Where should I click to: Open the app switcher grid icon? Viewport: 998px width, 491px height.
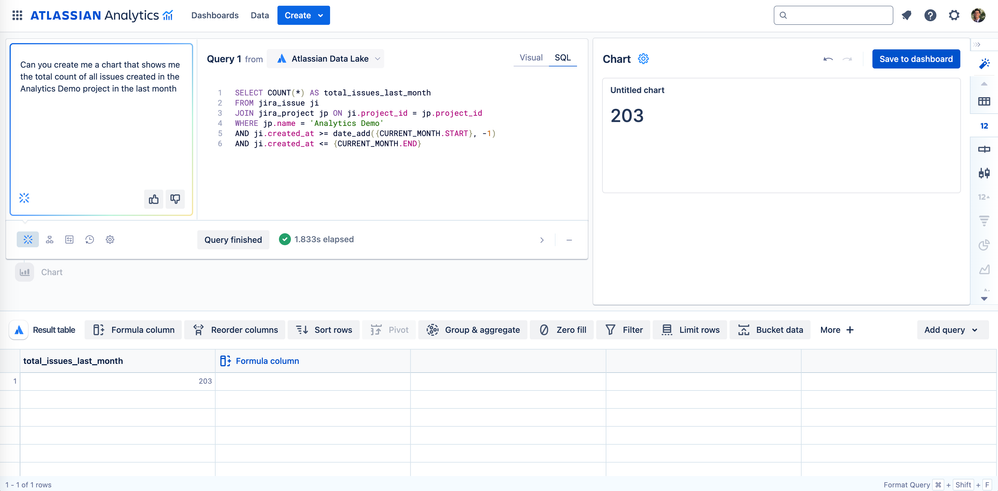point(17,15)
